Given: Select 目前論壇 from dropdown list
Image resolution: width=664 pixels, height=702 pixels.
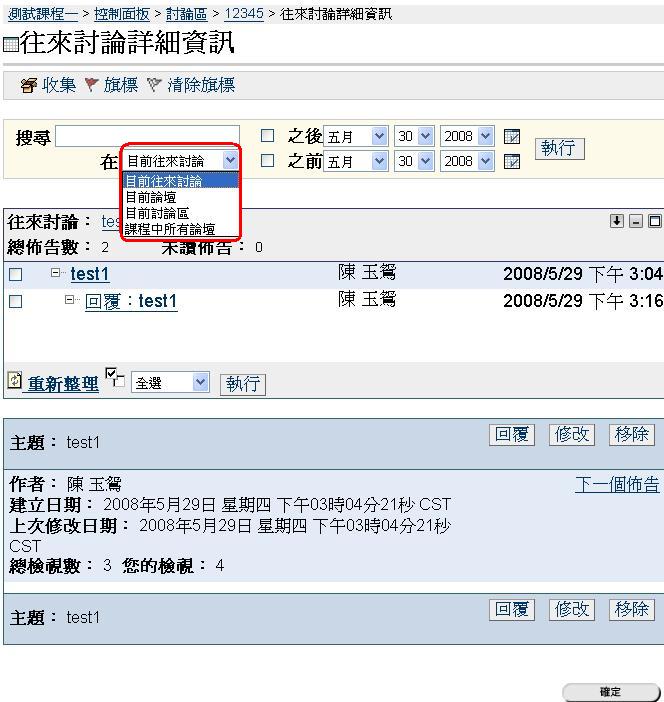Looking at the screenshot, I should (x=151, y=197).
